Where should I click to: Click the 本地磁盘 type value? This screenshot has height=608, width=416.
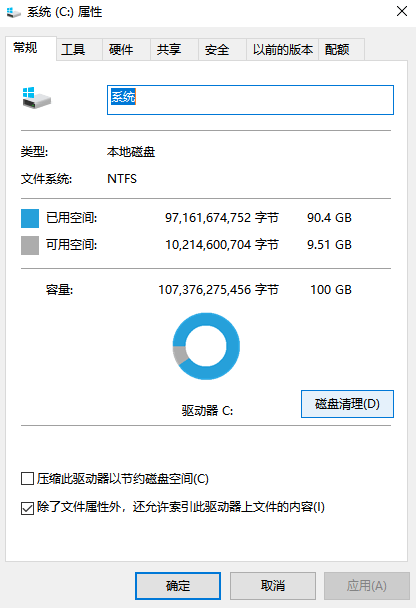[131, 152]
